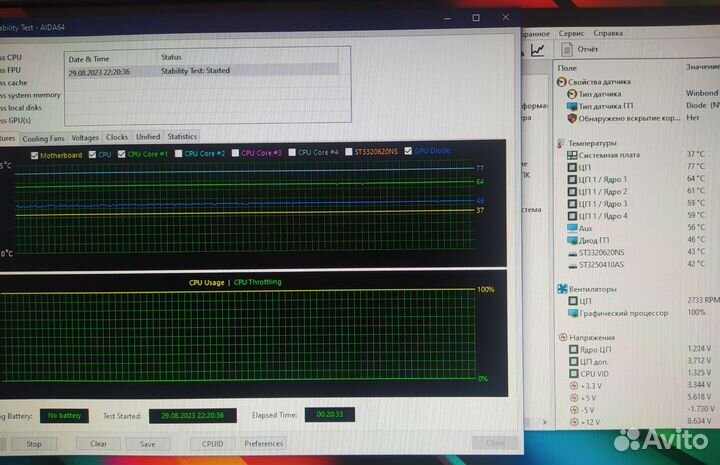Open the Statistics tab
This screenshot has height=465, width=720.
[x=182, y=136]
